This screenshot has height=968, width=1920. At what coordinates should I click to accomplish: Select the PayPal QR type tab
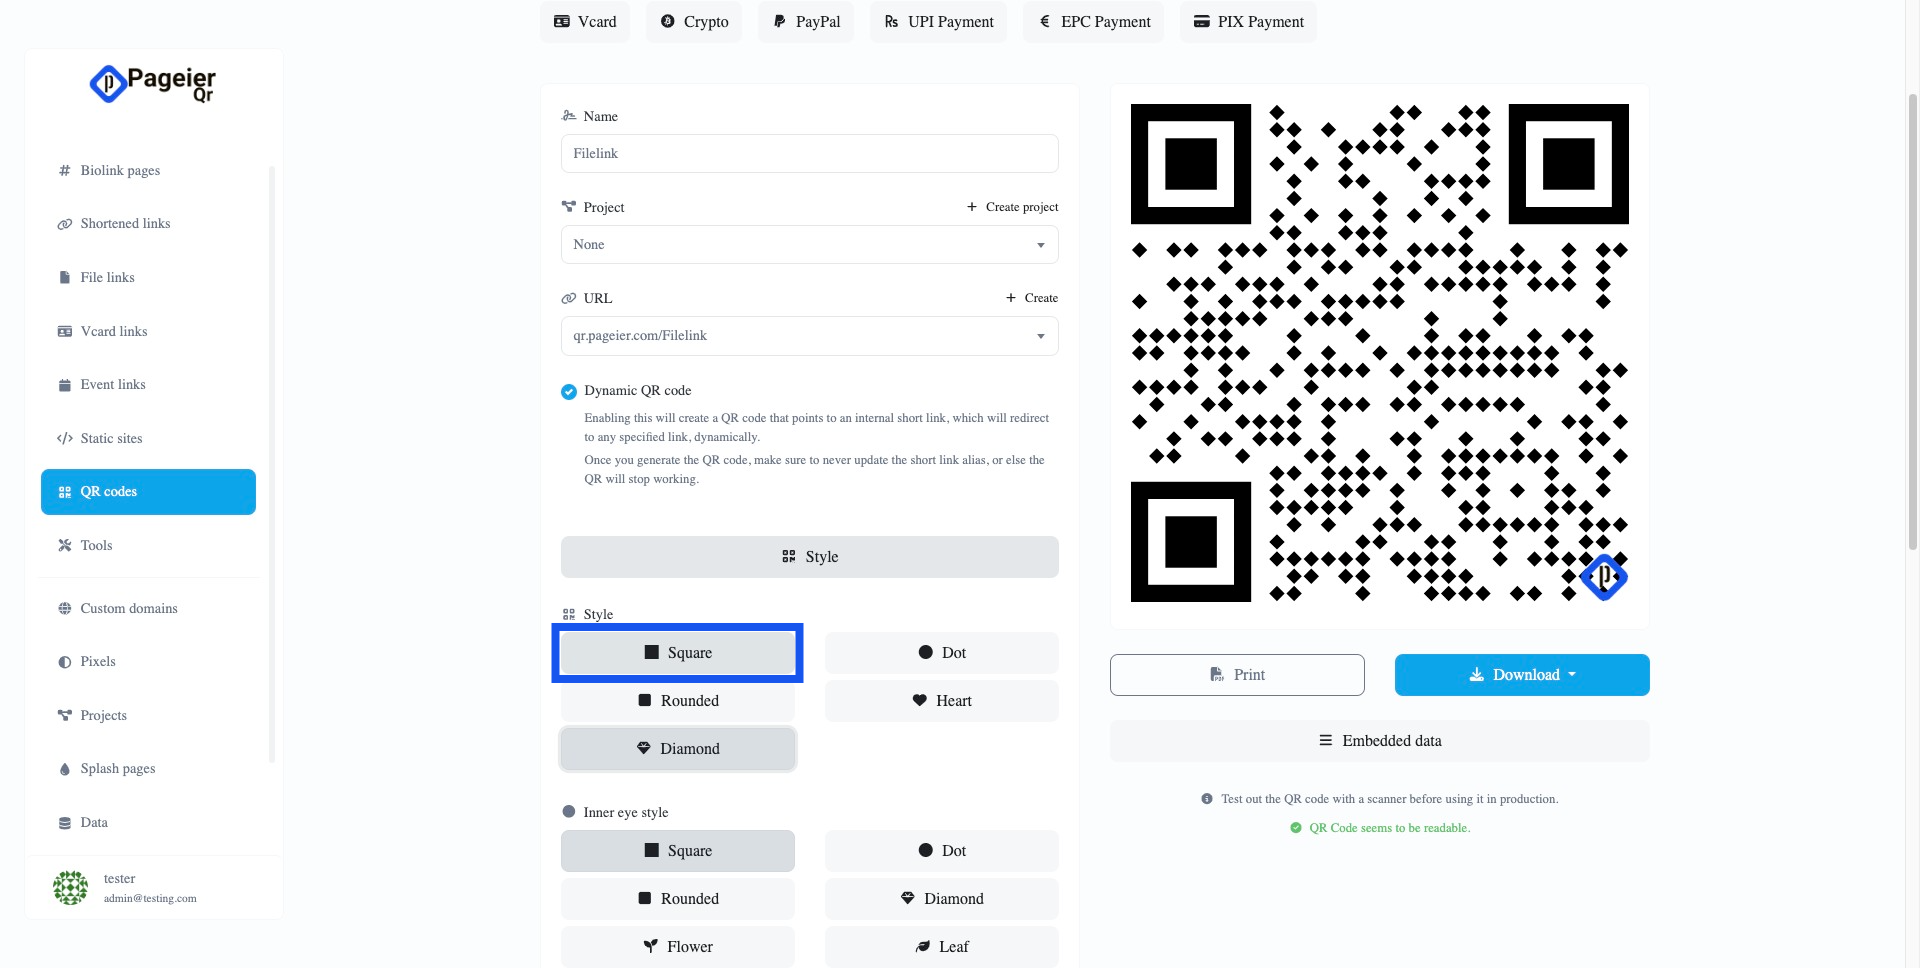806,22
